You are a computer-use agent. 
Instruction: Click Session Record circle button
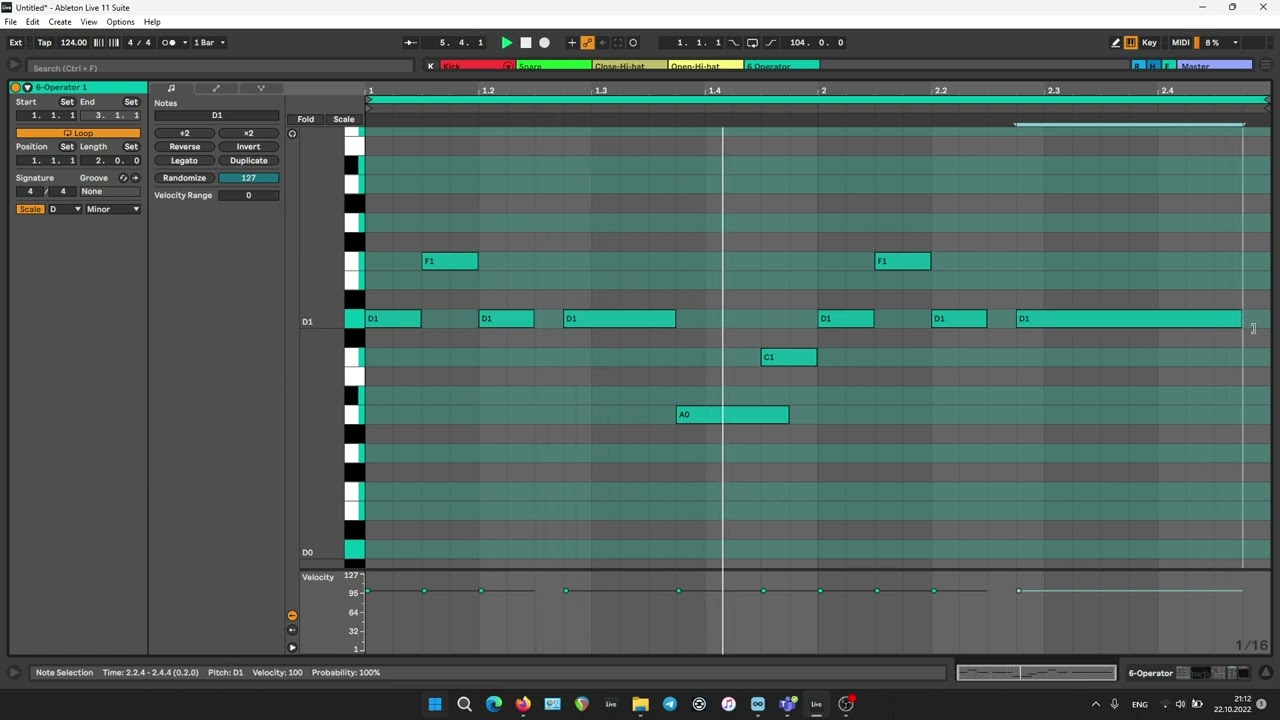(633, 43)
